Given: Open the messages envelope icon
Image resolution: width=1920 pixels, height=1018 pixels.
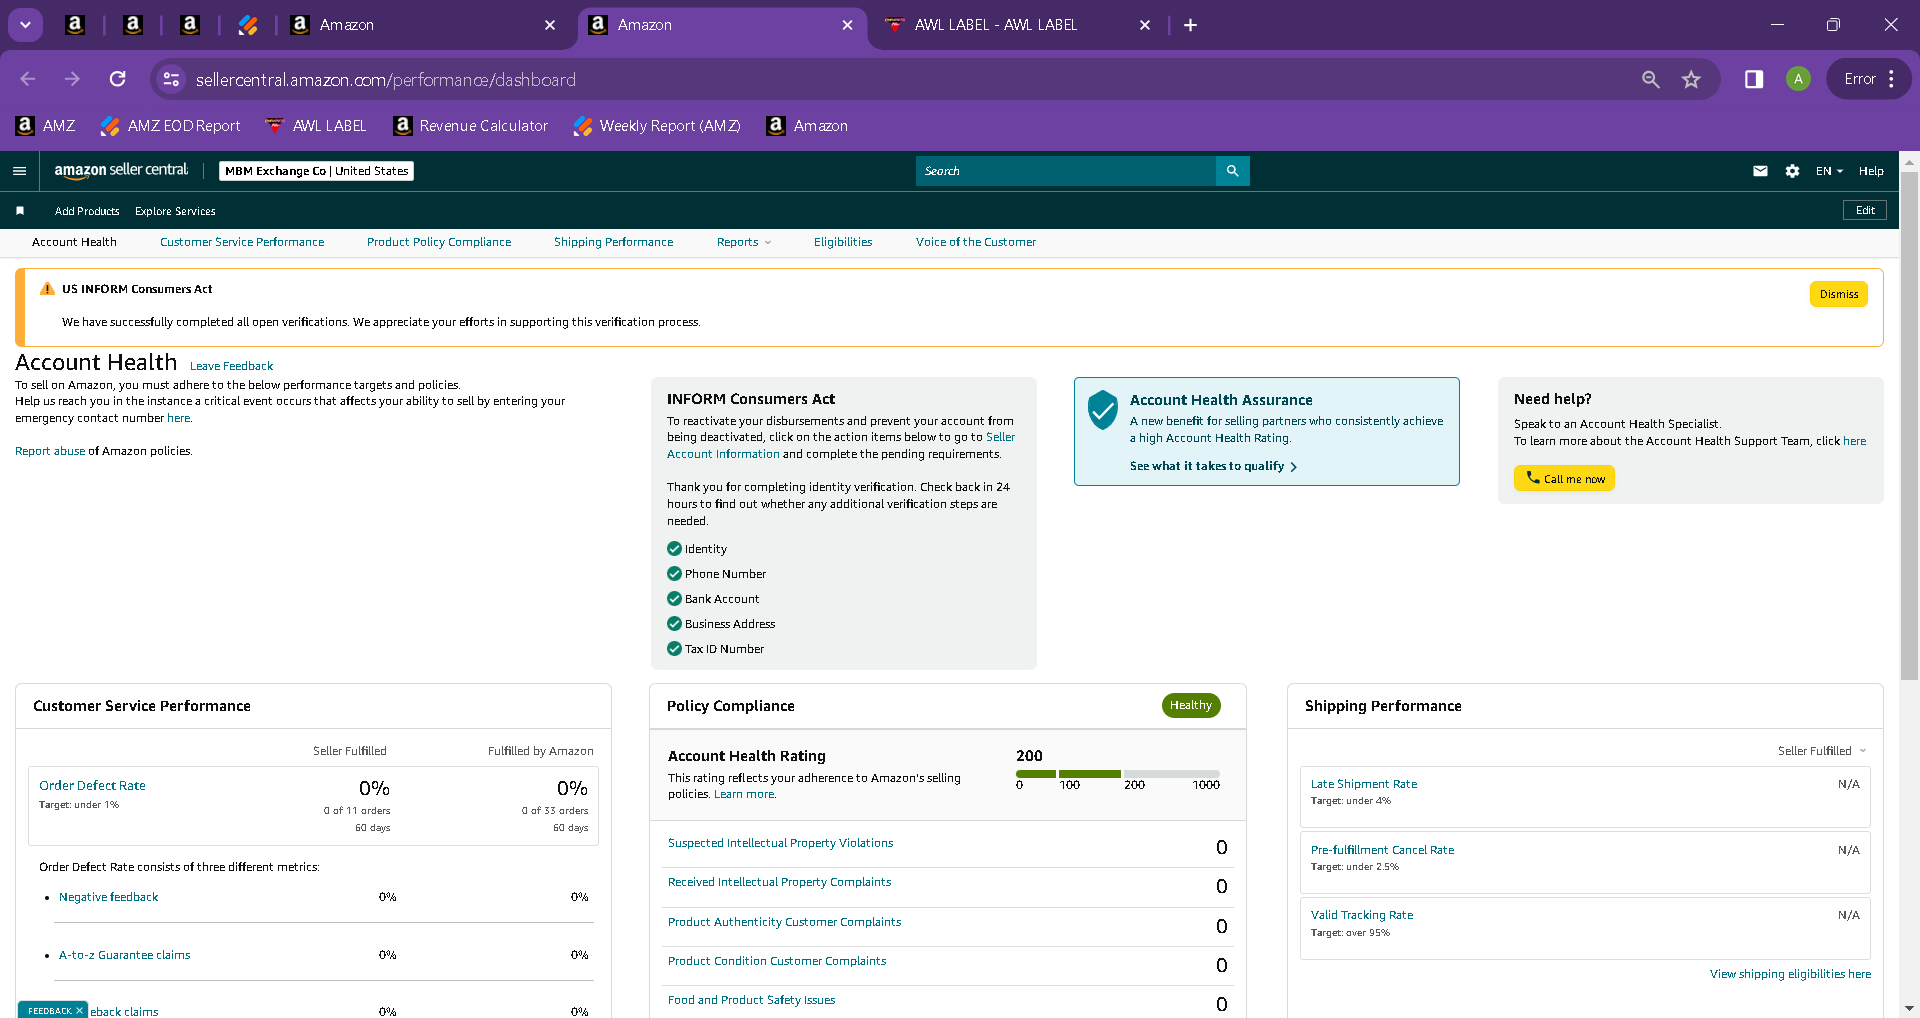Looking at the screenshot, I should click(x=1760, y=171).
